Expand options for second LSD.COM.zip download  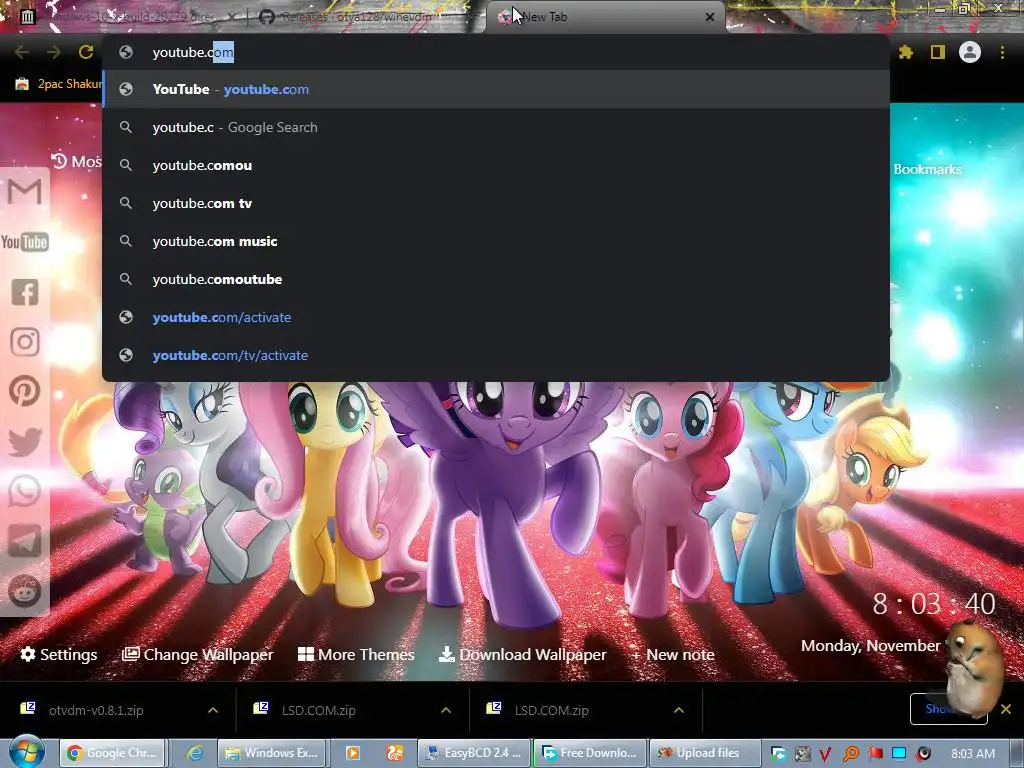[679, 710]
